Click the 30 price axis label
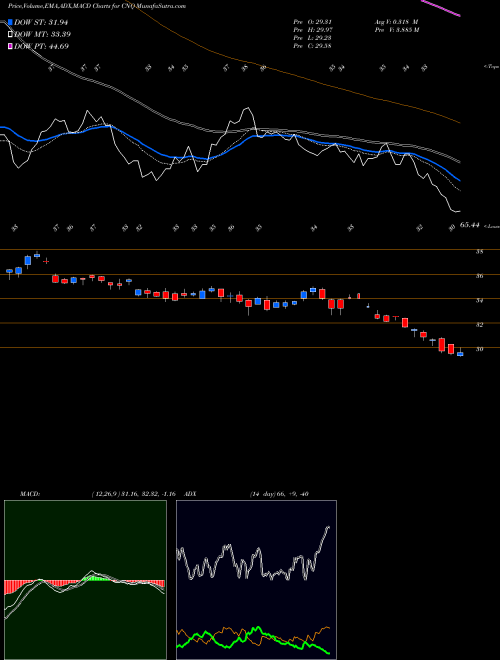 (479, 349)
